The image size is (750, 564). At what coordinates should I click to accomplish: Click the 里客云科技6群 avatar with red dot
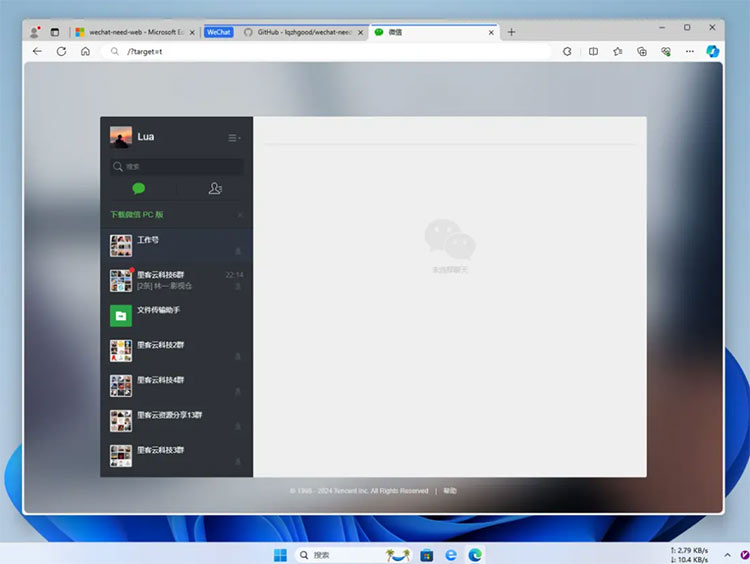[121, 281]
